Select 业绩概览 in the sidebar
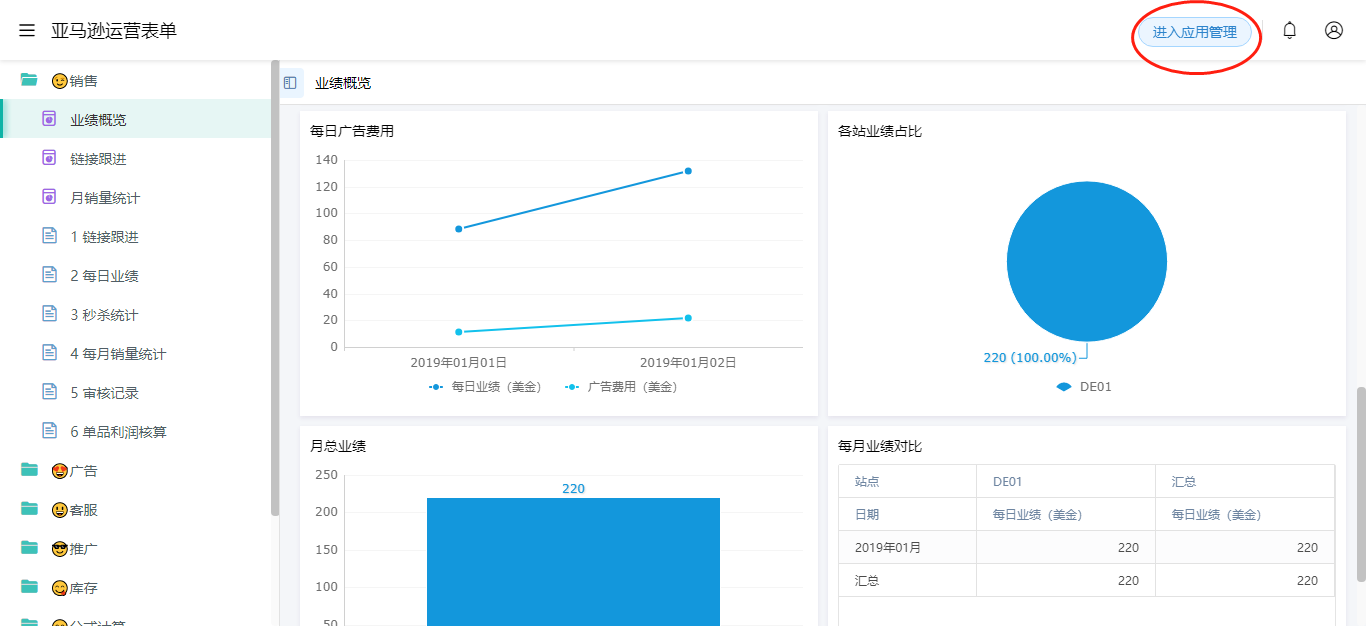This screenshot has width=1366, height=626. [136, 119]
